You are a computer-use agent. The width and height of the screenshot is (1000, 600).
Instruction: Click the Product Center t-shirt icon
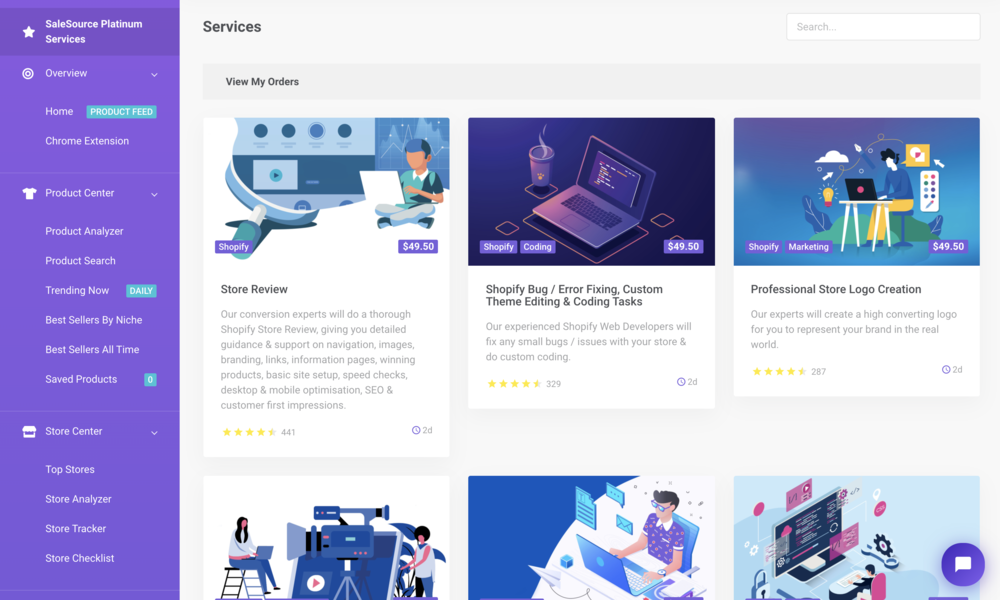tap(29, 193)
